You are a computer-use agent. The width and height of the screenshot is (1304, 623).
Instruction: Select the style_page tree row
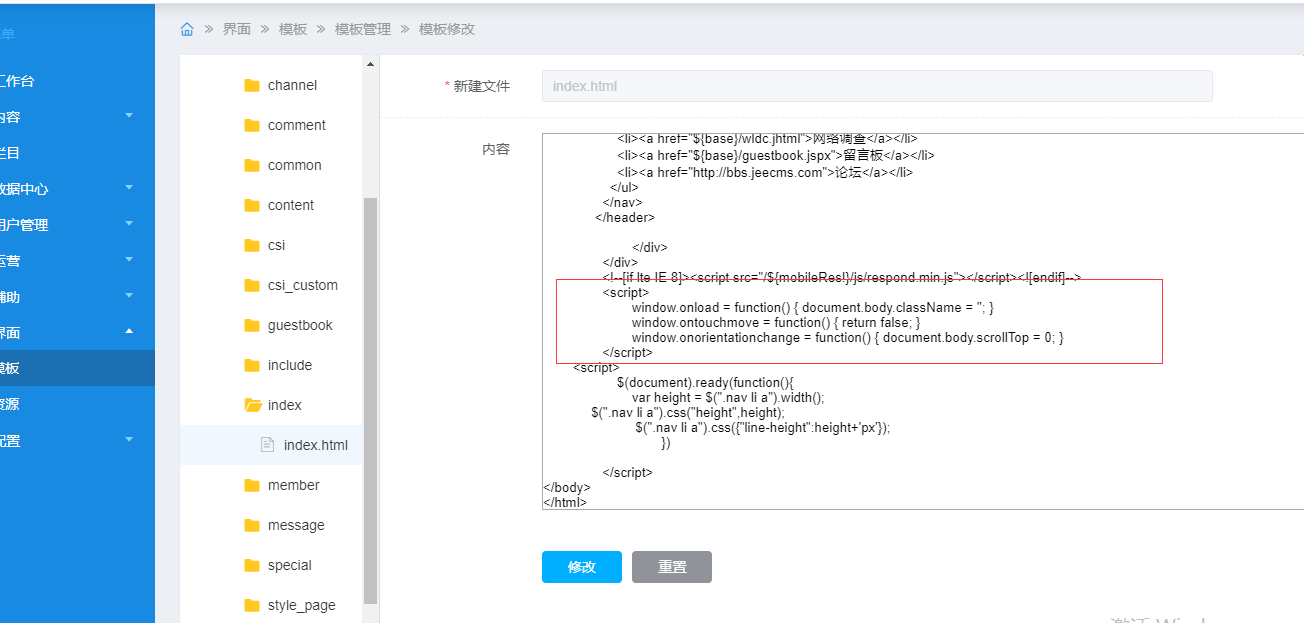point(271,605)
